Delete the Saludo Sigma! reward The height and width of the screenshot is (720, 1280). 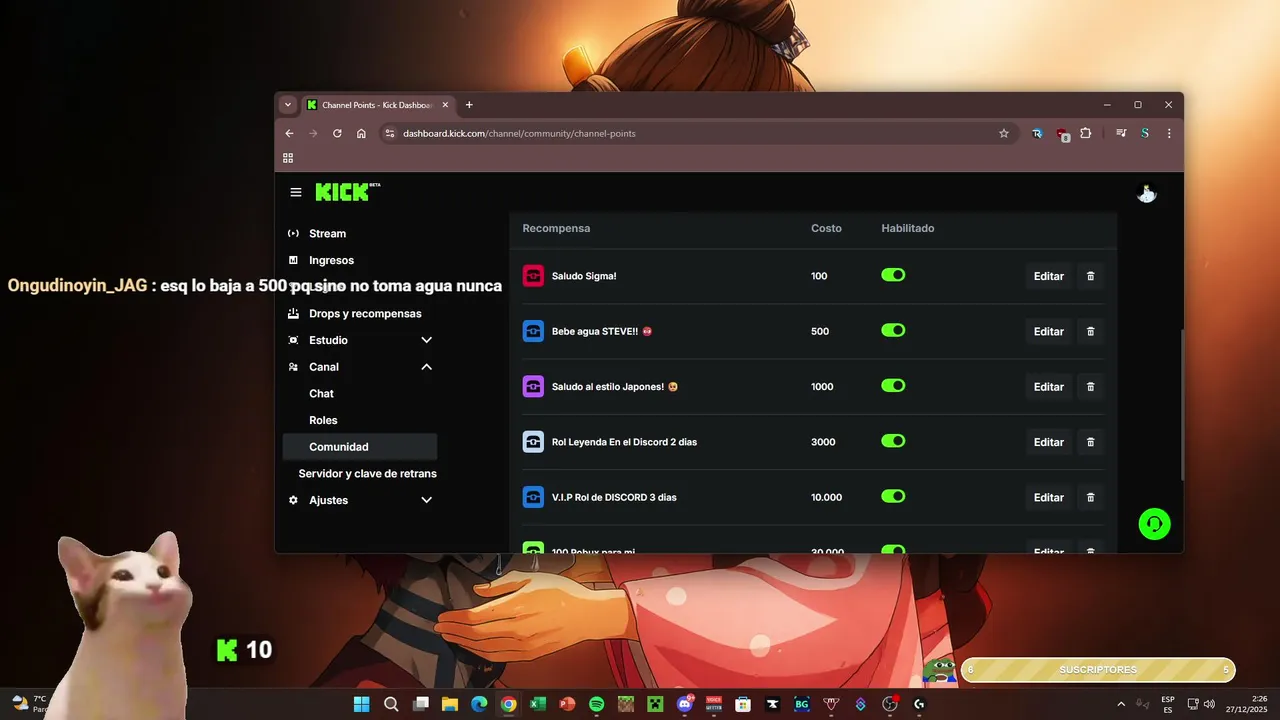(x=1090, y=276)
